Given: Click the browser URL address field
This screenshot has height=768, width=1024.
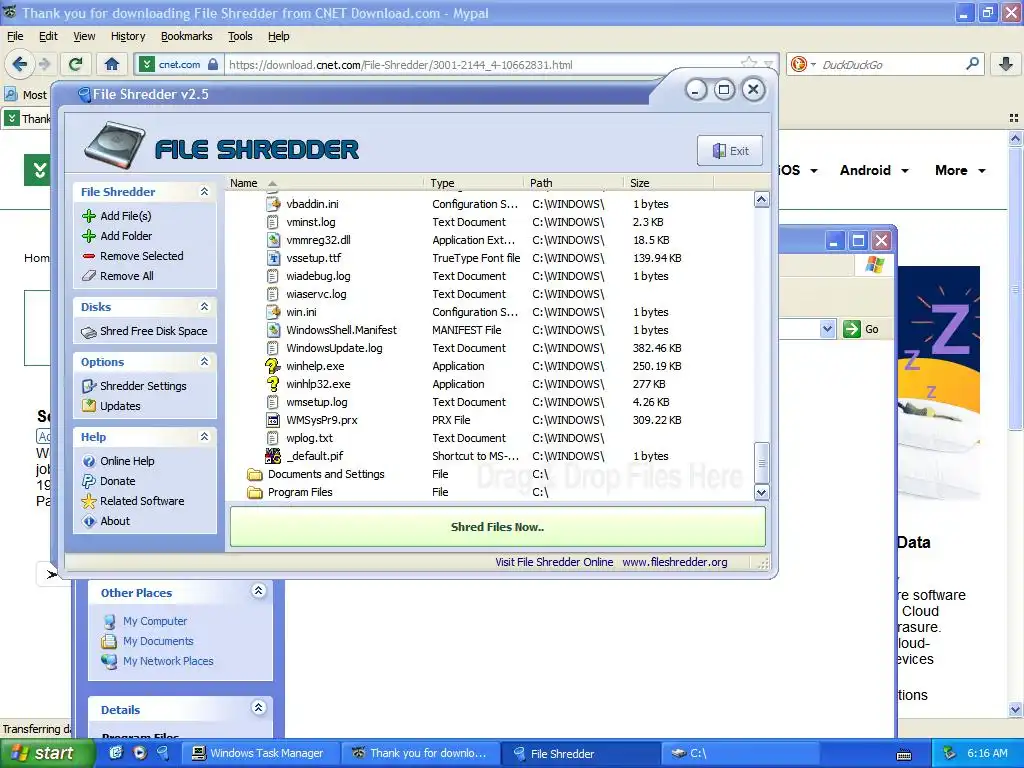Looking at the screenshot, I should (483, 65).
